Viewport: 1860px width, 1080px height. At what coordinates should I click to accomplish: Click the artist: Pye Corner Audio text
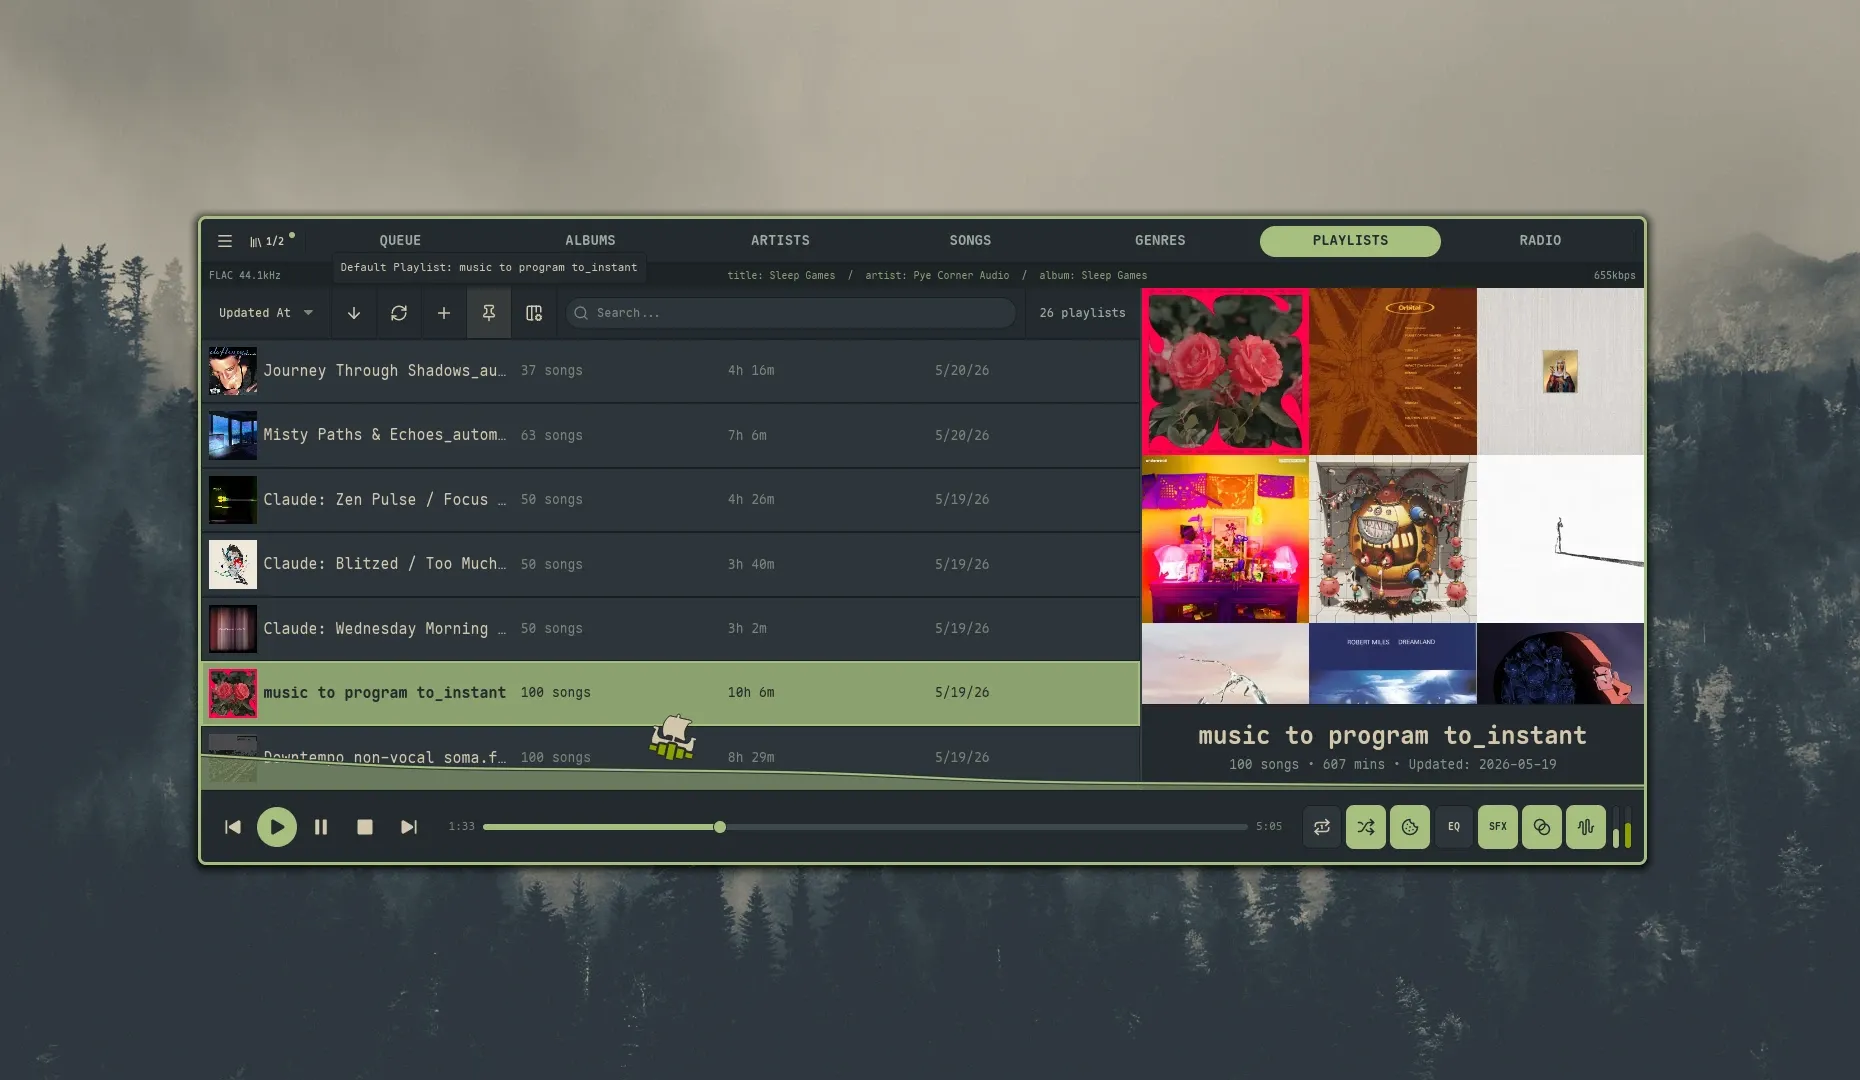(937, 275)
